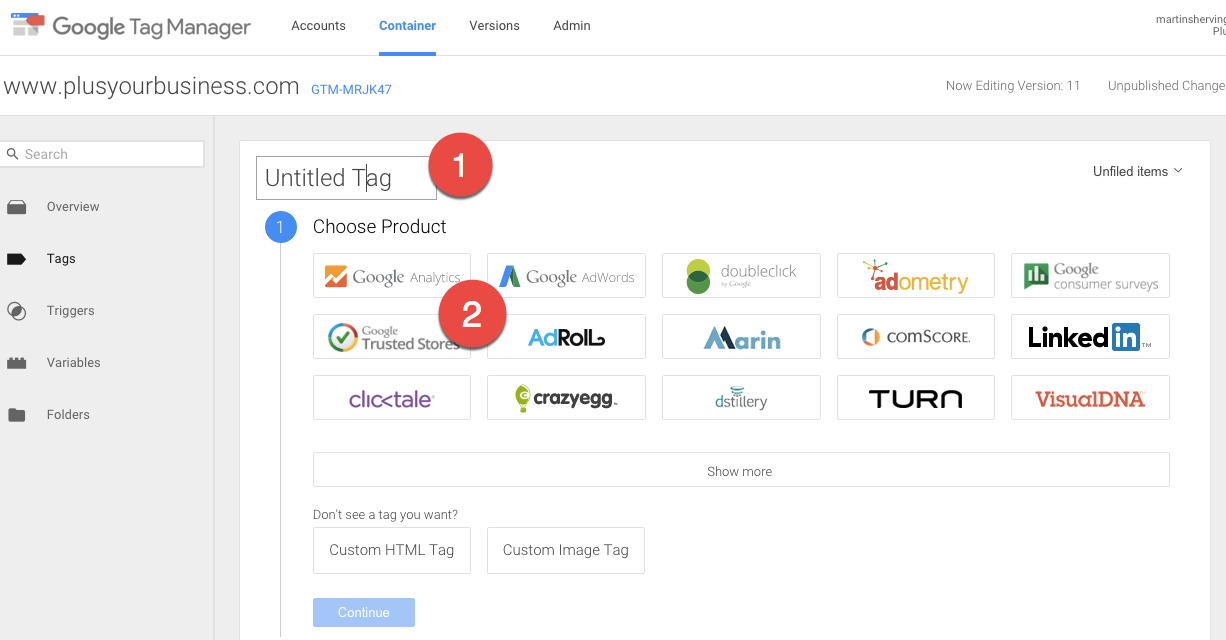Click the Google Tag Manager title text
Image resolution: width=1226 pixels, height=640 pixels.
pos(152,27)
